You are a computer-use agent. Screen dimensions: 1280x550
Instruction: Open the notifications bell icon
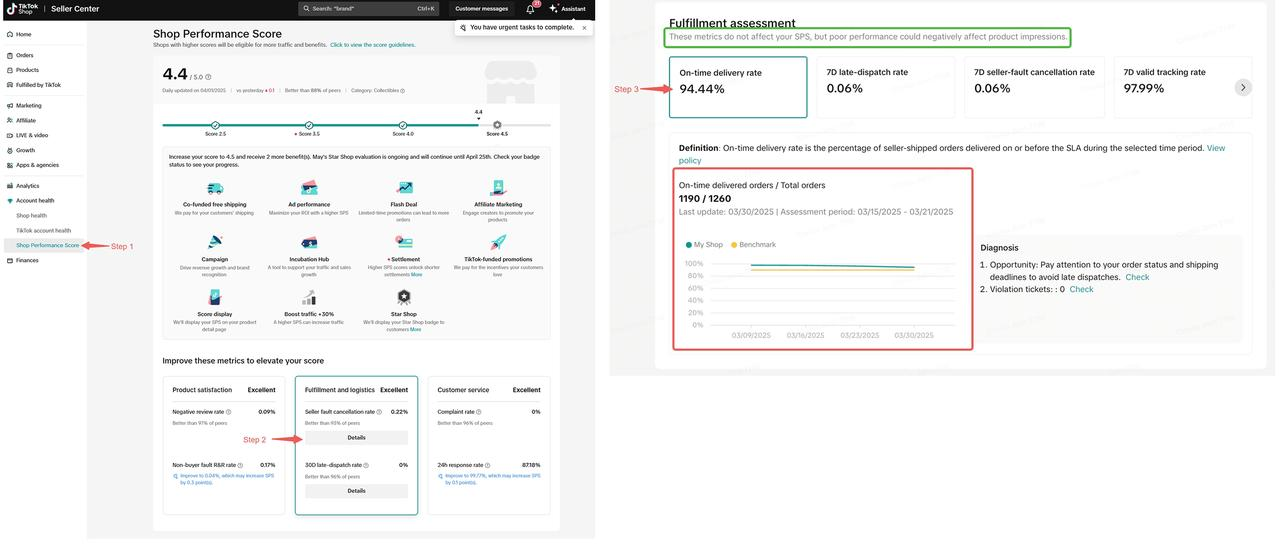(x=530, y=9)
